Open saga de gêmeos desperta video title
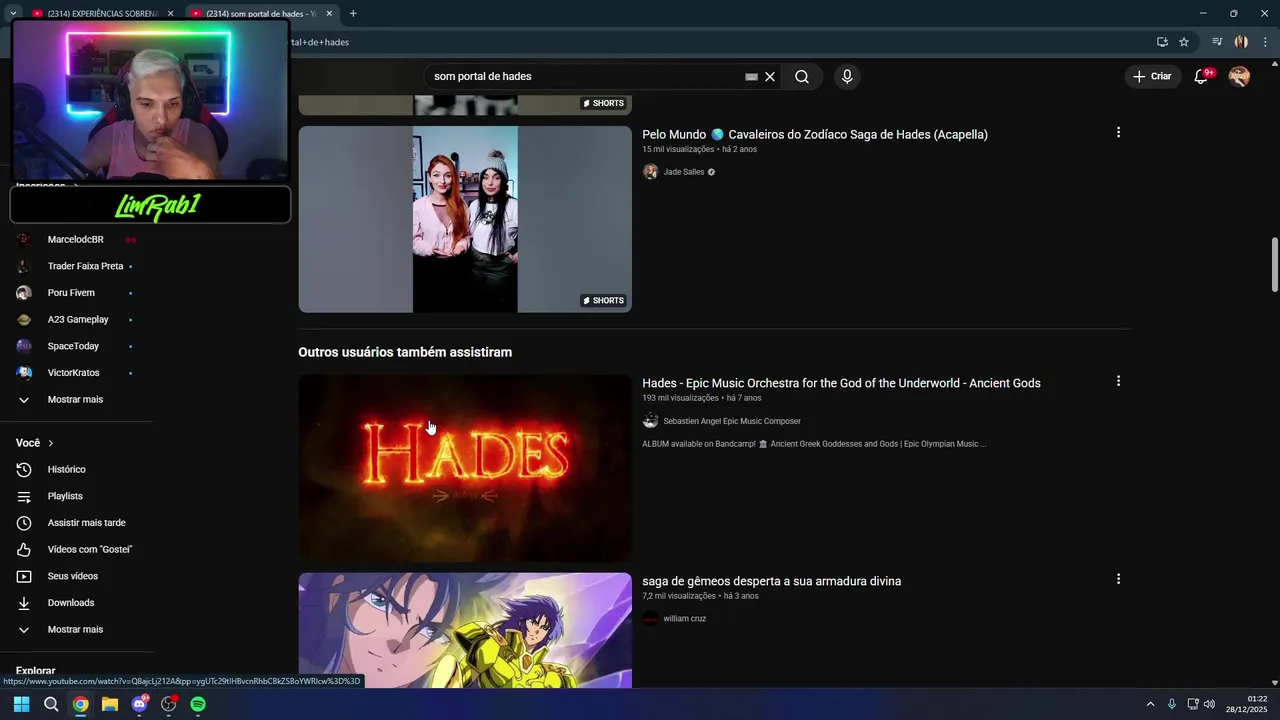Viewport: 1280px width, 720px height. pos(771,581)
